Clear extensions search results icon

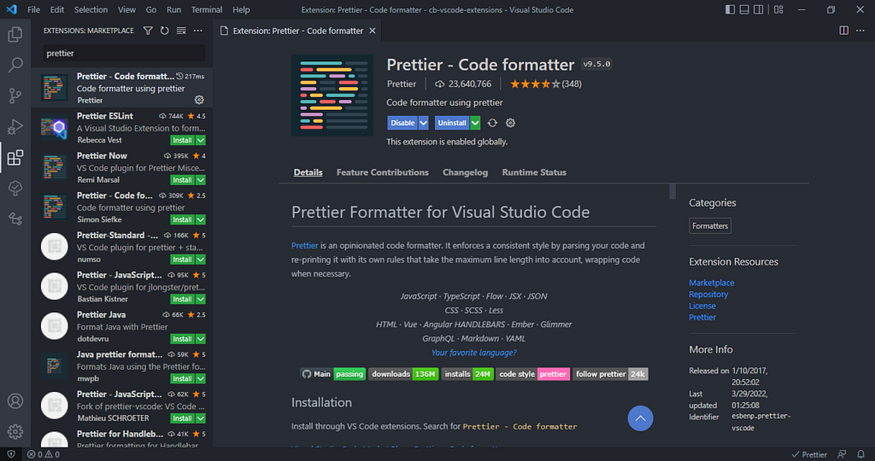tap(181, 31)
